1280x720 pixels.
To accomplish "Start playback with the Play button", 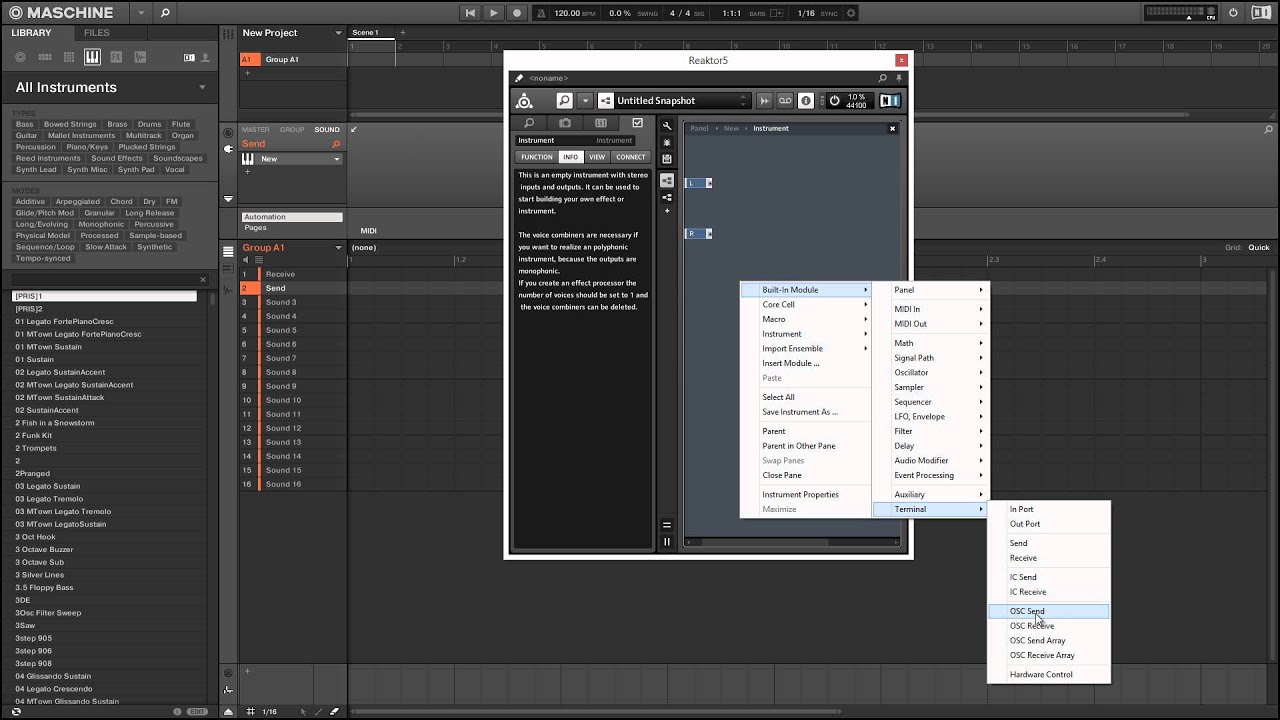I will [493, 13].
